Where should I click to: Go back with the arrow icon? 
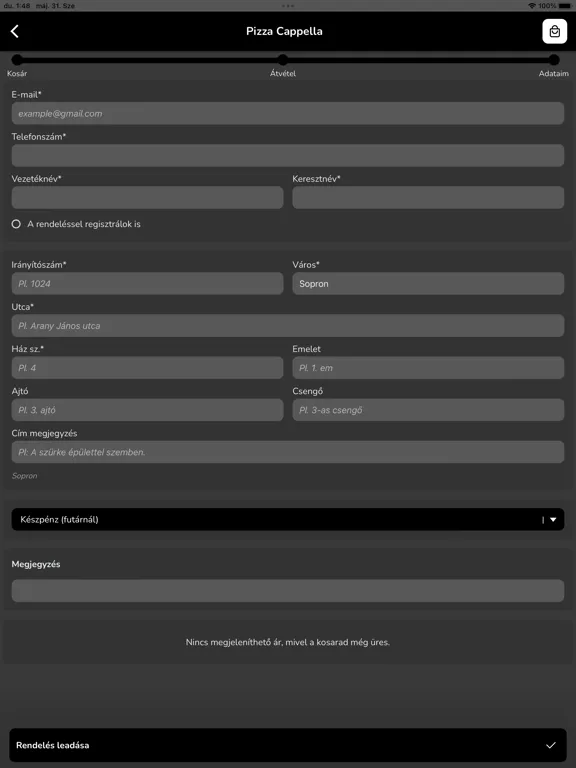(15, 31)
